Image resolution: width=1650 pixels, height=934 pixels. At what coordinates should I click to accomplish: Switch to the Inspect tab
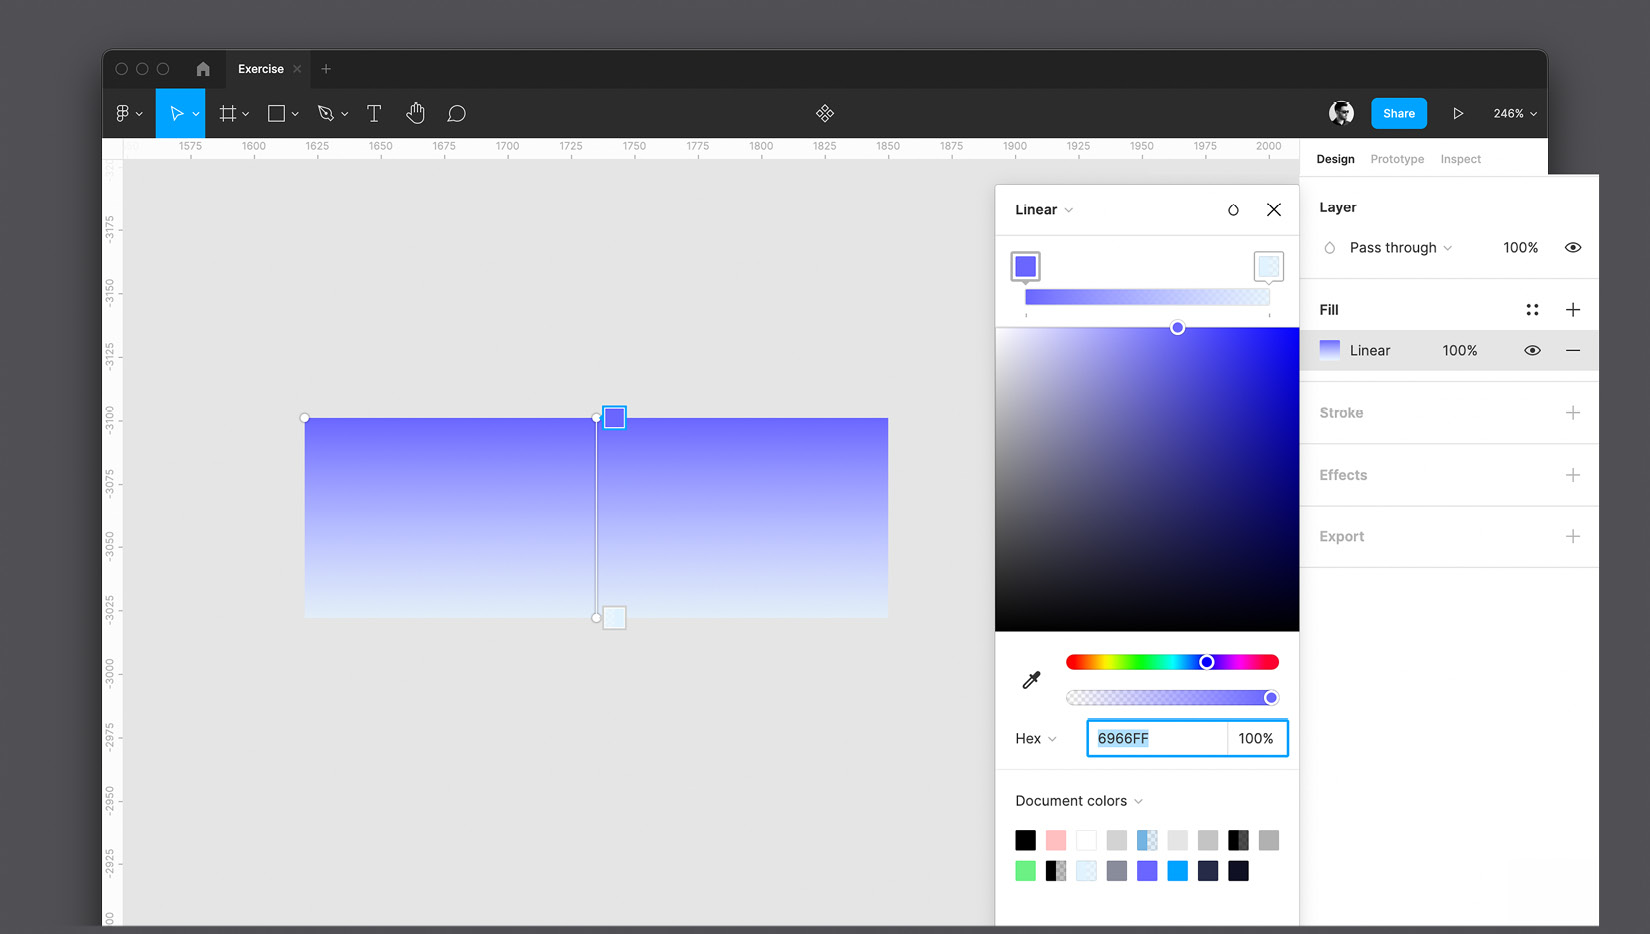click(x=1460, y=159)
